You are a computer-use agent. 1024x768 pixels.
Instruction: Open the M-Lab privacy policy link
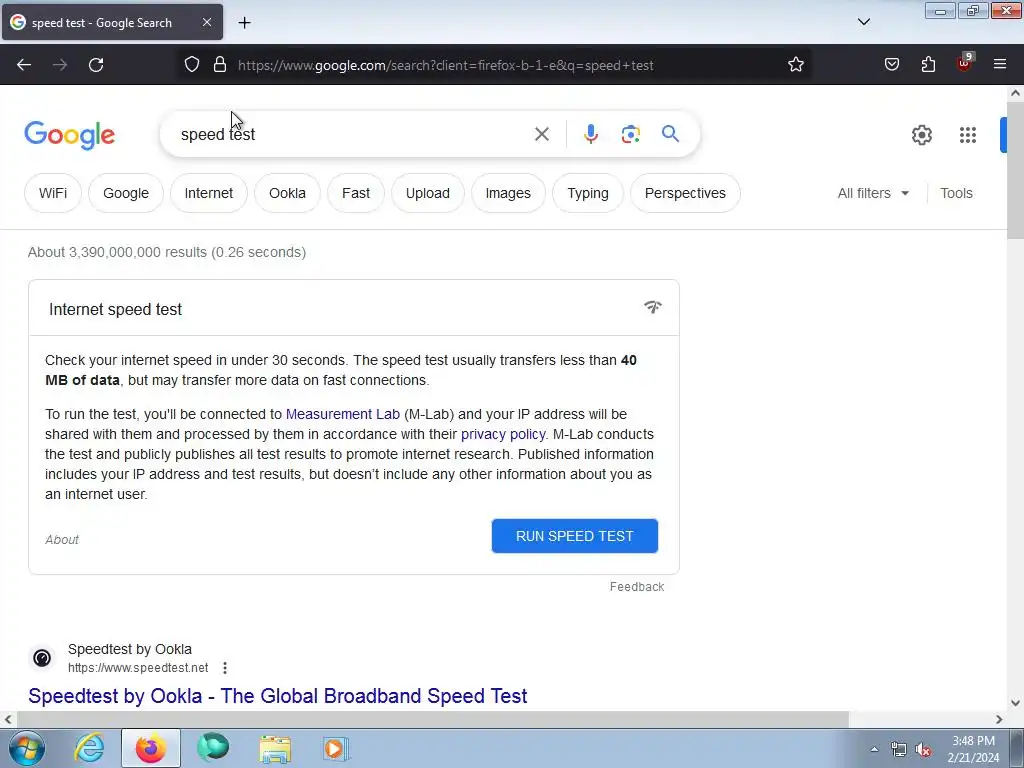[x=503, y=434]
